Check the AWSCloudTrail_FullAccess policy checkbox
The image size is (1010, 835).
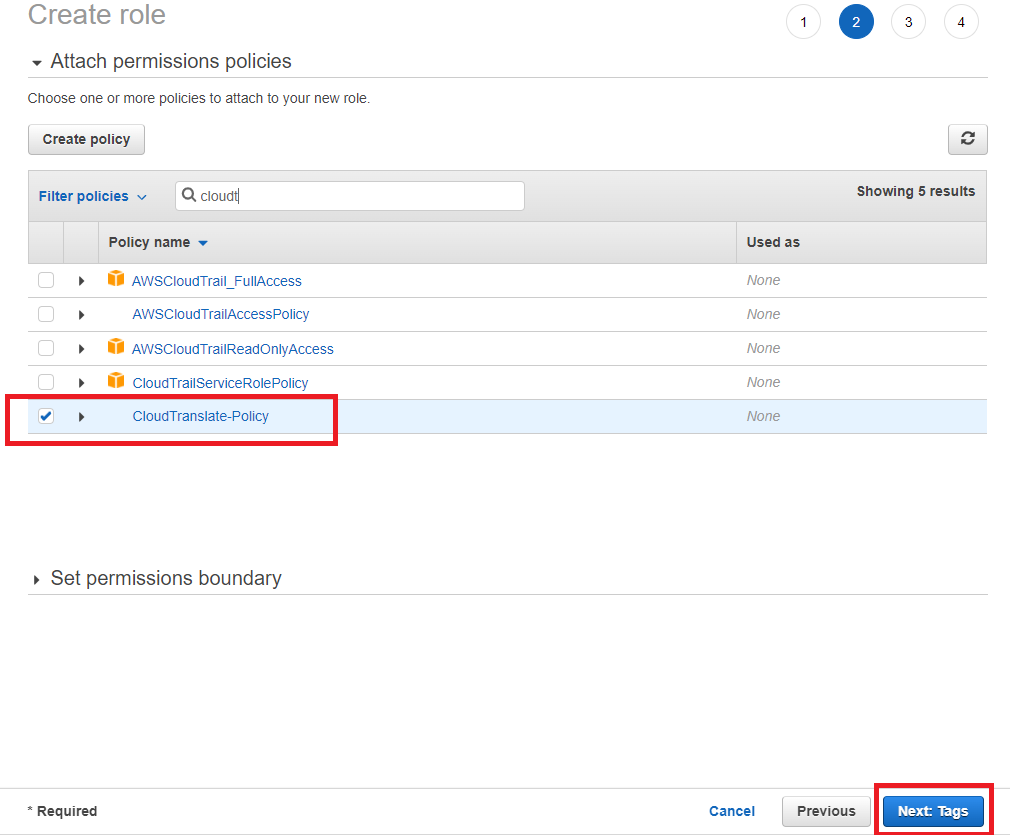point(46,280)
